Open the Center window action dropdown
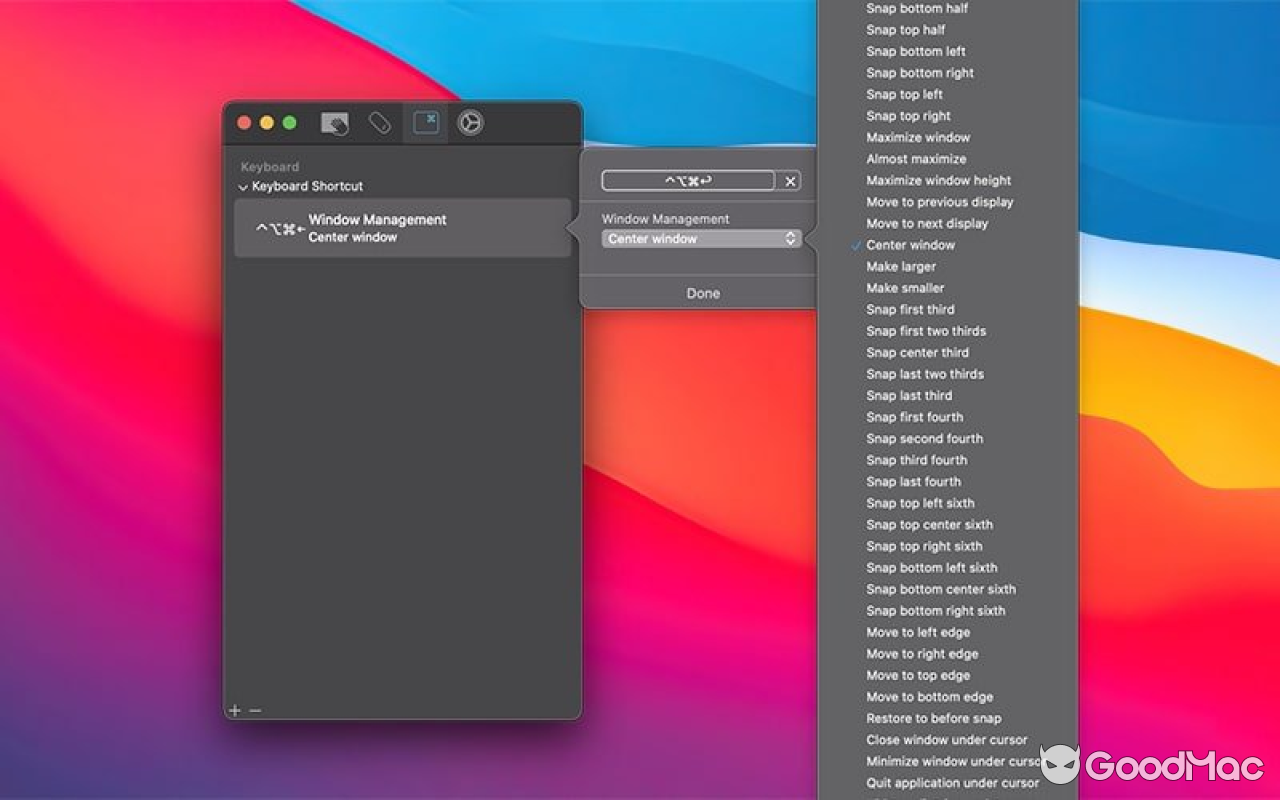The image size is (1280, 800). (x=700, y=239)
